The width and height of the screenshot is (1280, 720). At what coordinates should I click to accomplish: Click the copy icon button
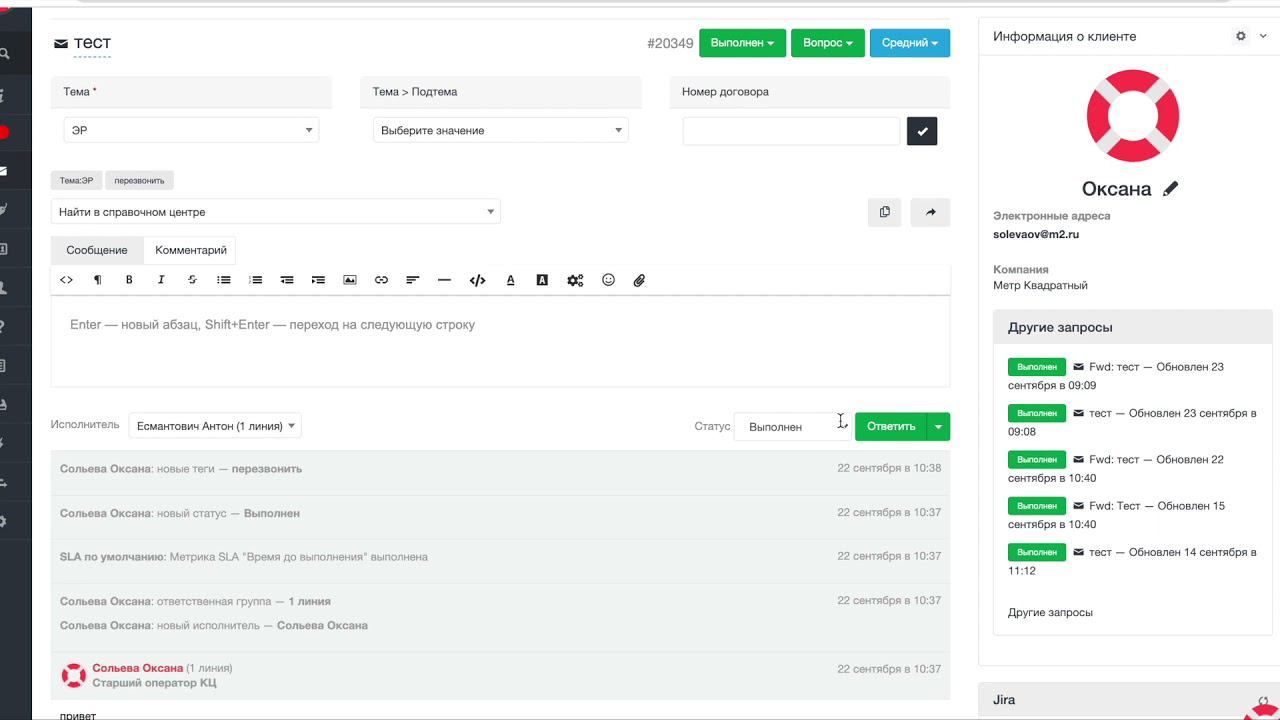884,212
